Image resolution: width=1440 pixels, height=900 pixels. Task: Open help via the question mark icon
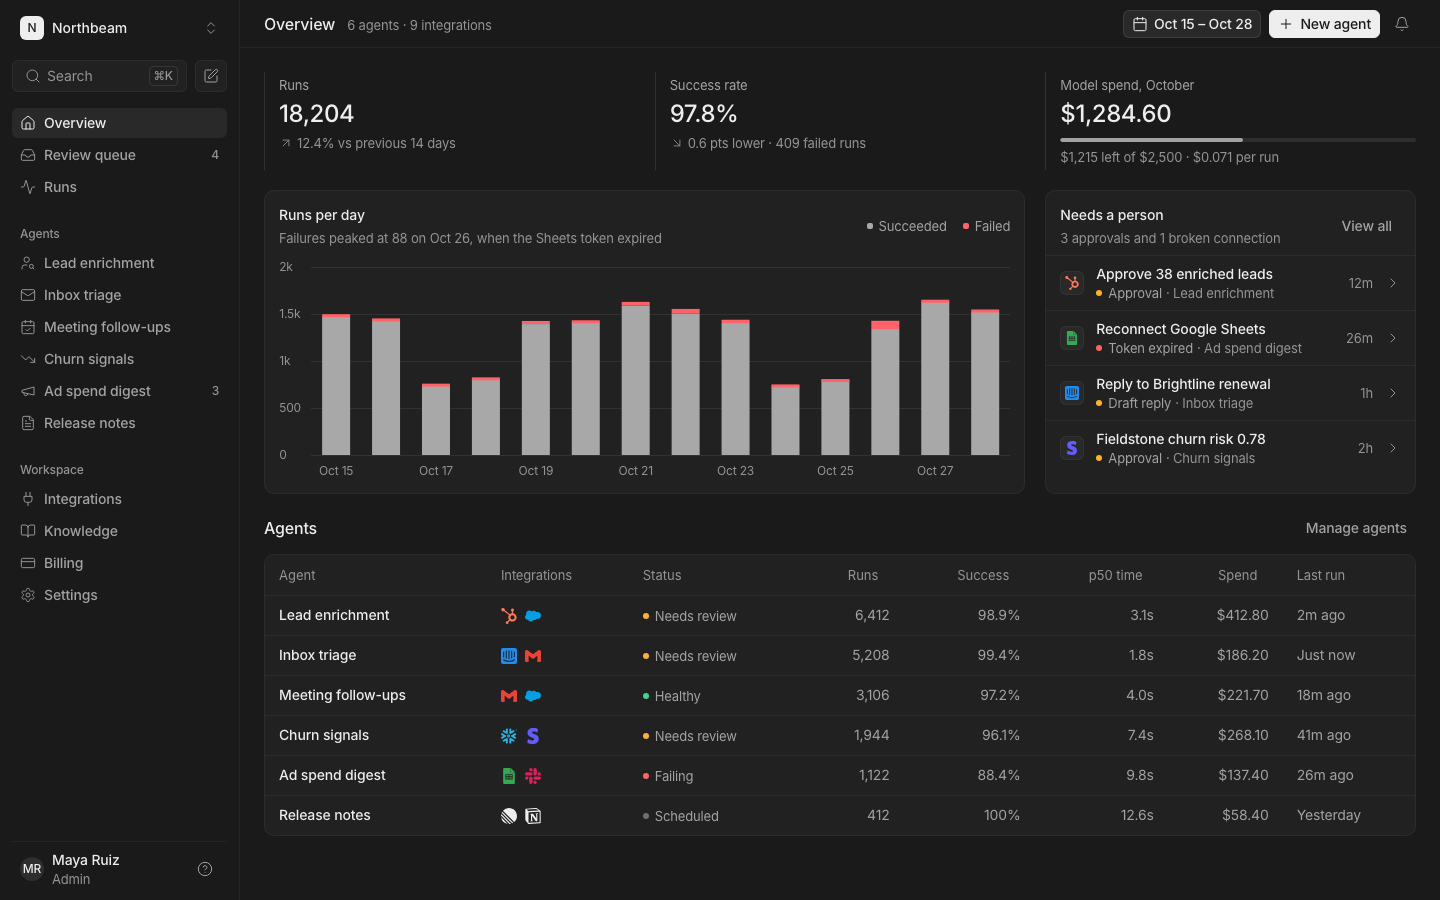point(205,869)
